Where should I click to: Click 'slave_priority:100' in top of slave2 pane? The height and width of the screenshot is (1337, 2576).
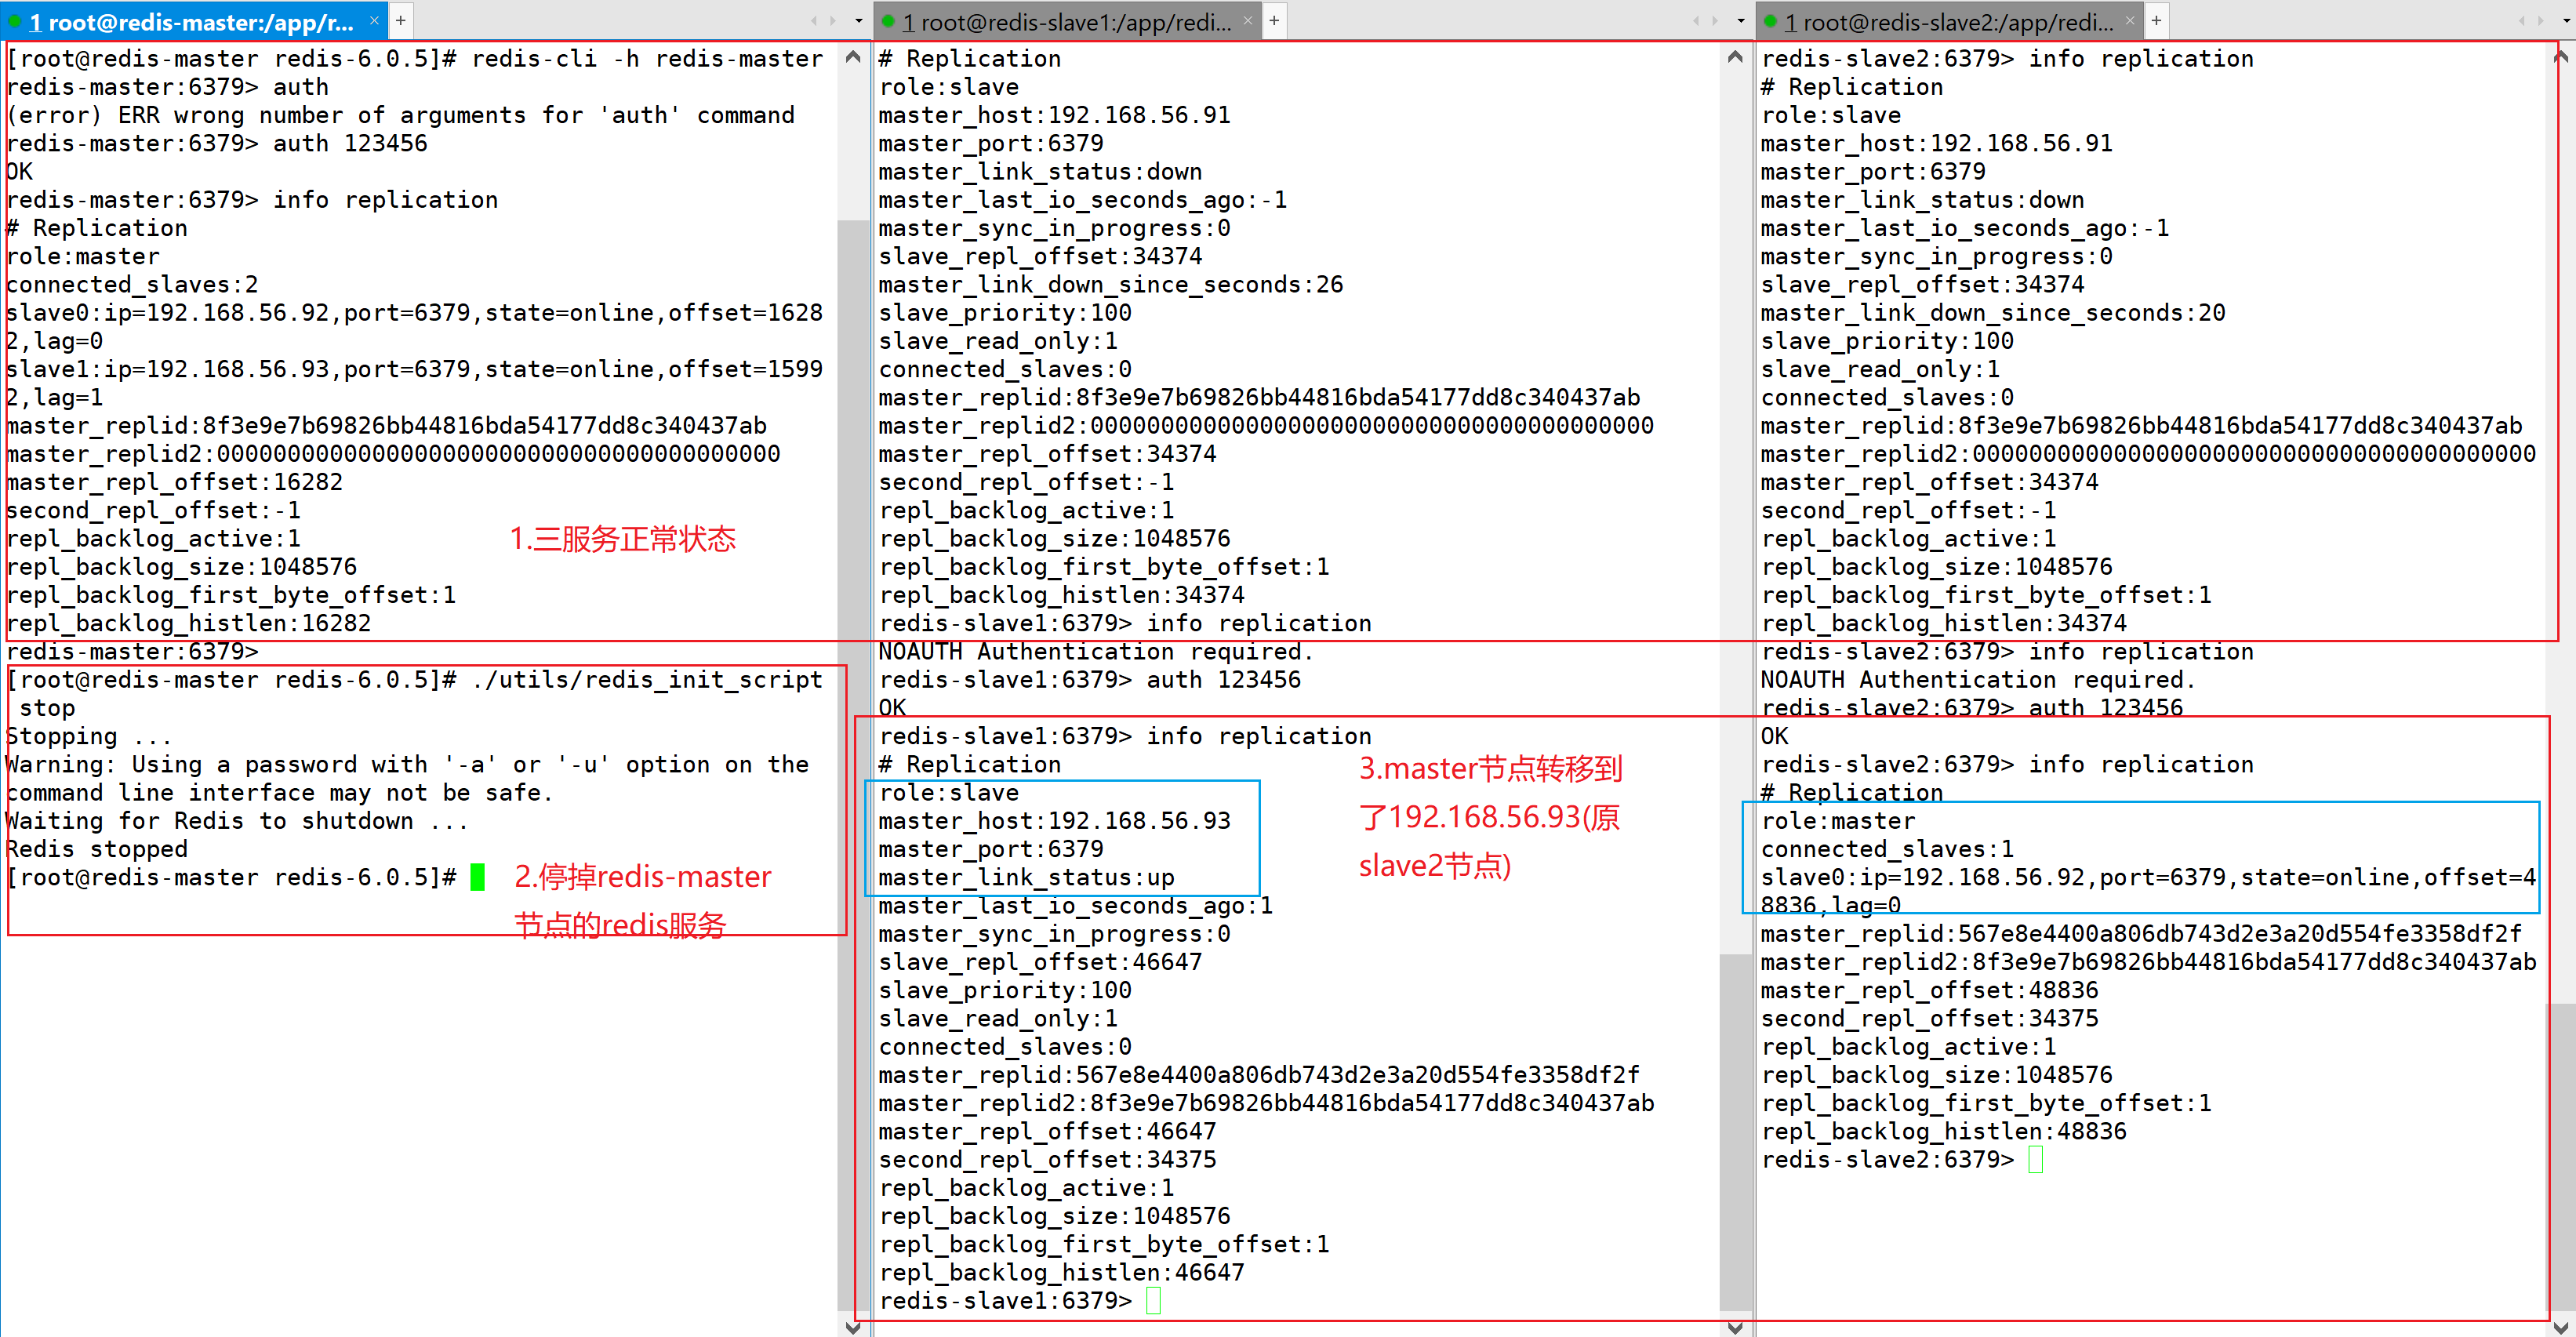(1888, 340)
